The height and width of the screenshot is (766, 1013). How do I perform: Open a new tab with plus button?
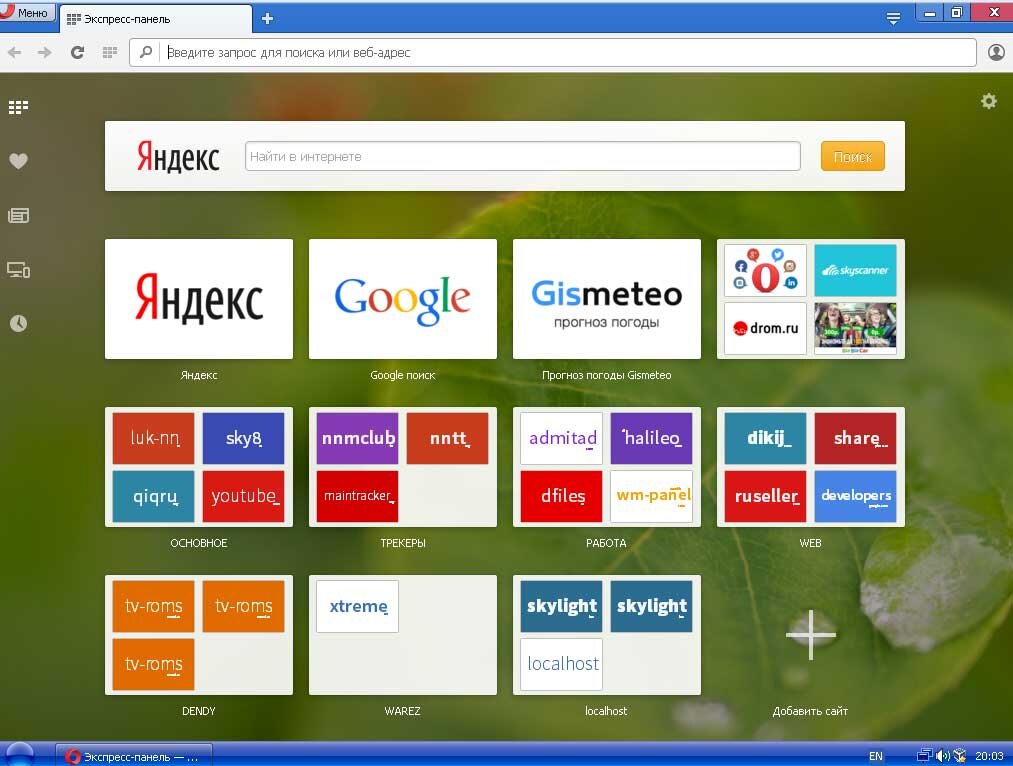click(x=267, y=19)
